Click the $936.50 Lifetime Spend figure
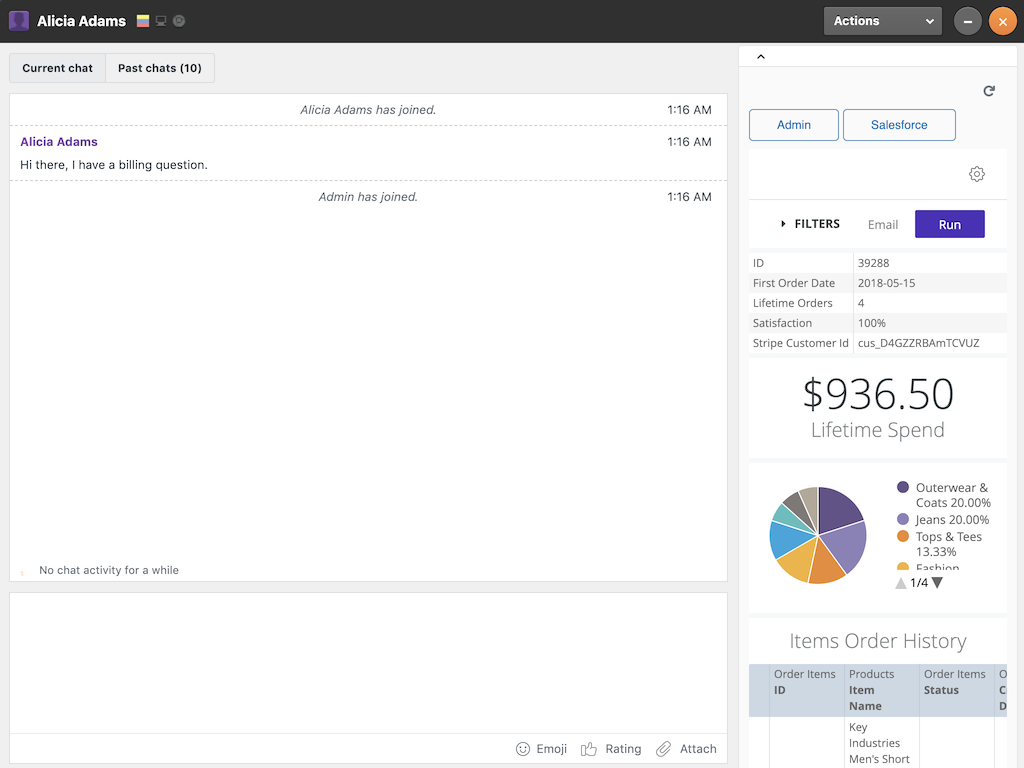Viewport: 1024px width, 768px height. pyautogui.click(x=878, y=394)
